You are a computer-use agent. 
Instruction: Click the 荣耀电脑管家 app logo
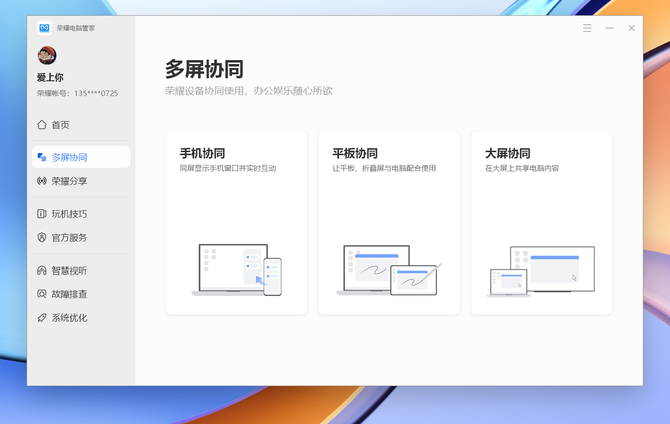pyautogui.click(x=44, y=28)
